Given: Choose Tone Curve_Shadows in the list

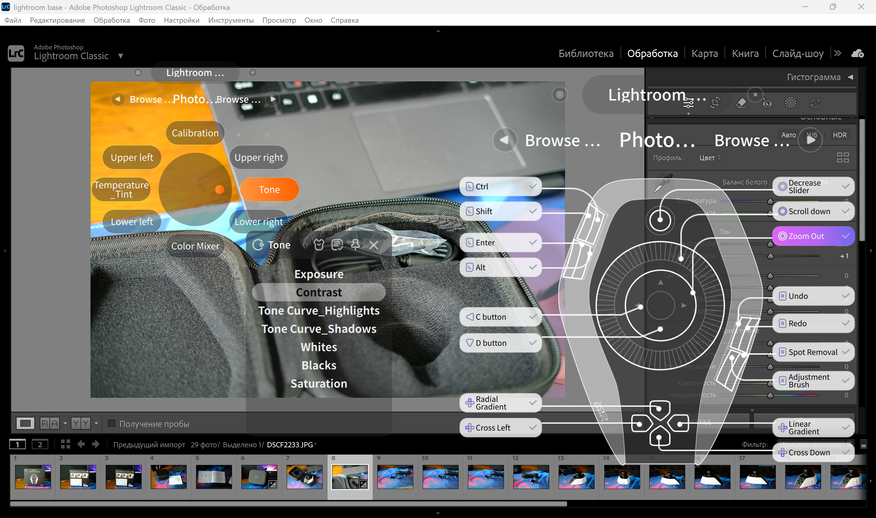Looking at the screenshot, I should (x=319, y=329).
